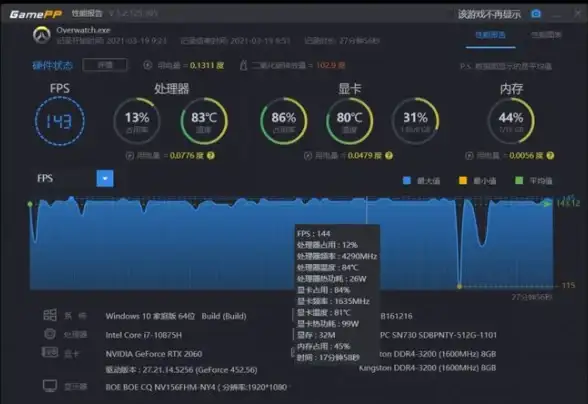Switch to the second tab at top right
The height and width of the screenshot is (404, 588).
(x=546, y=35)
